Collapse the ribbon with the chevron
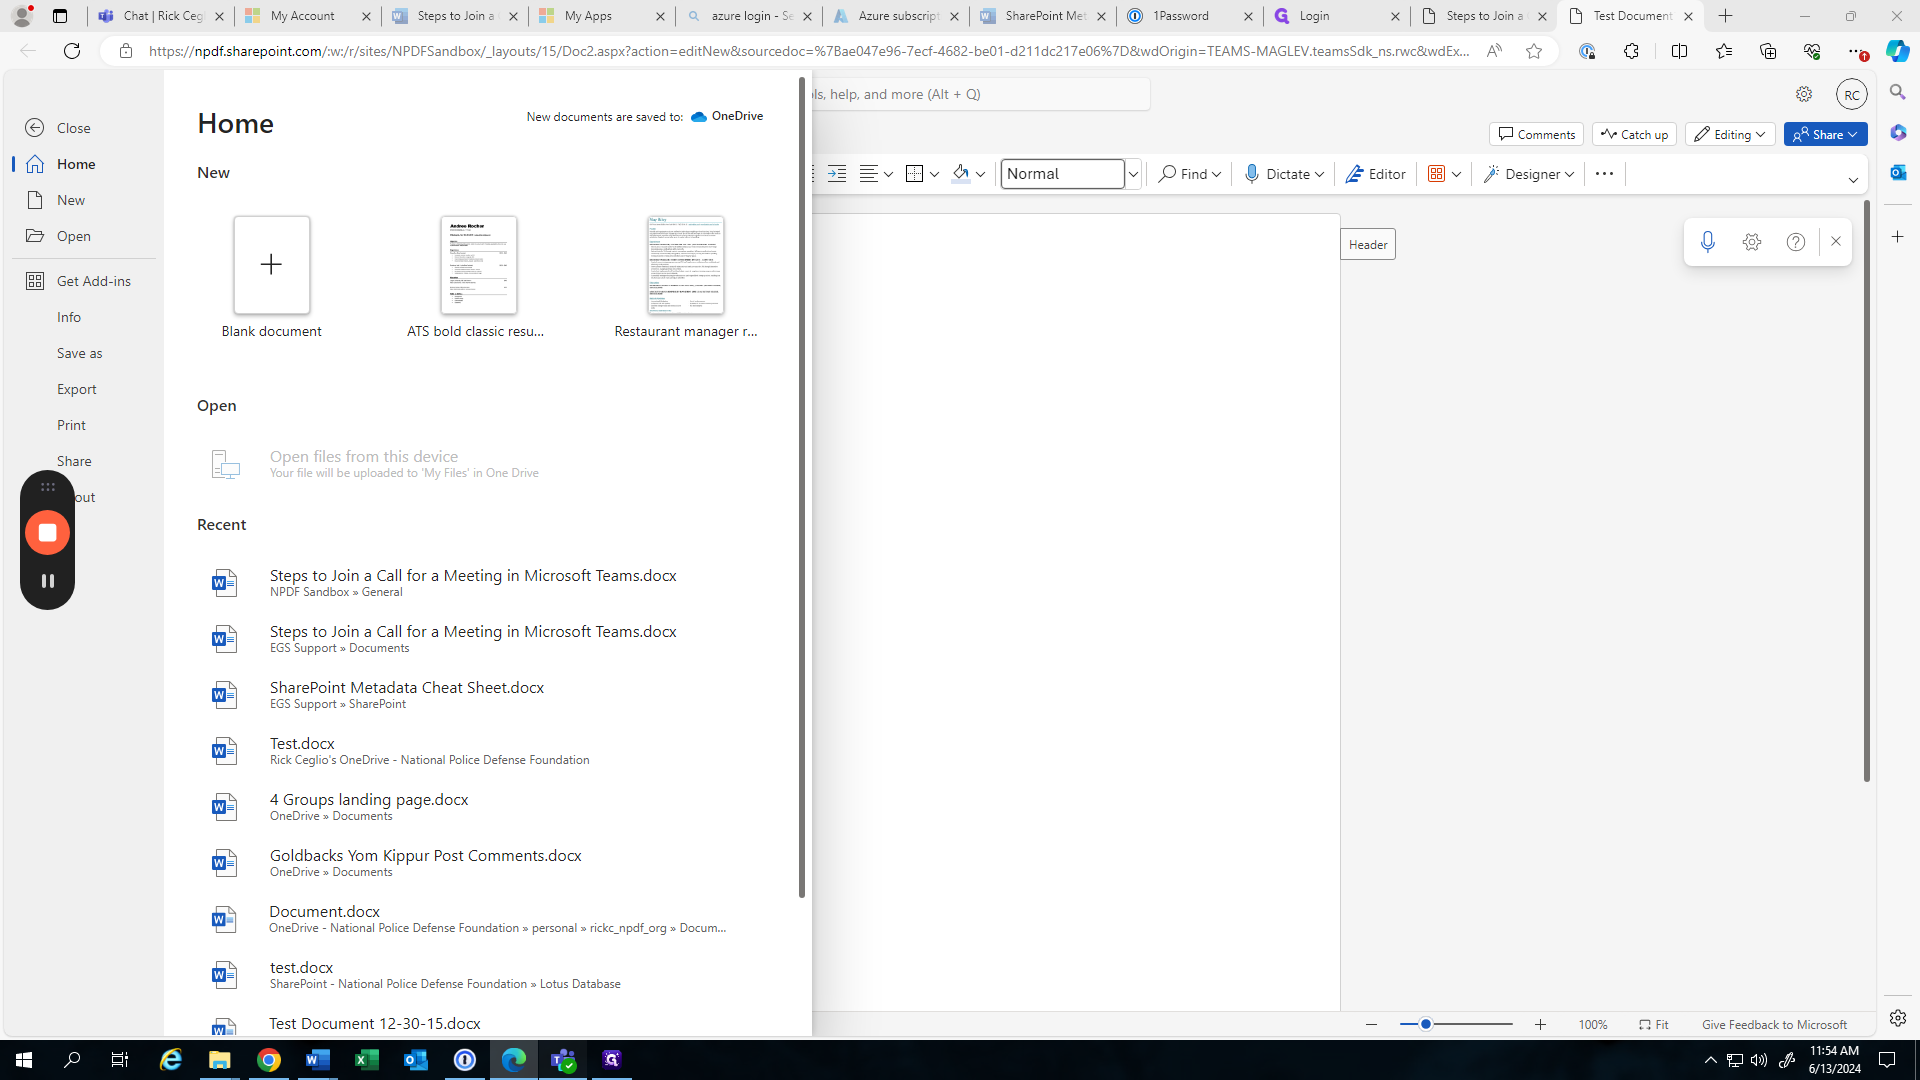 pos(1853,181)
